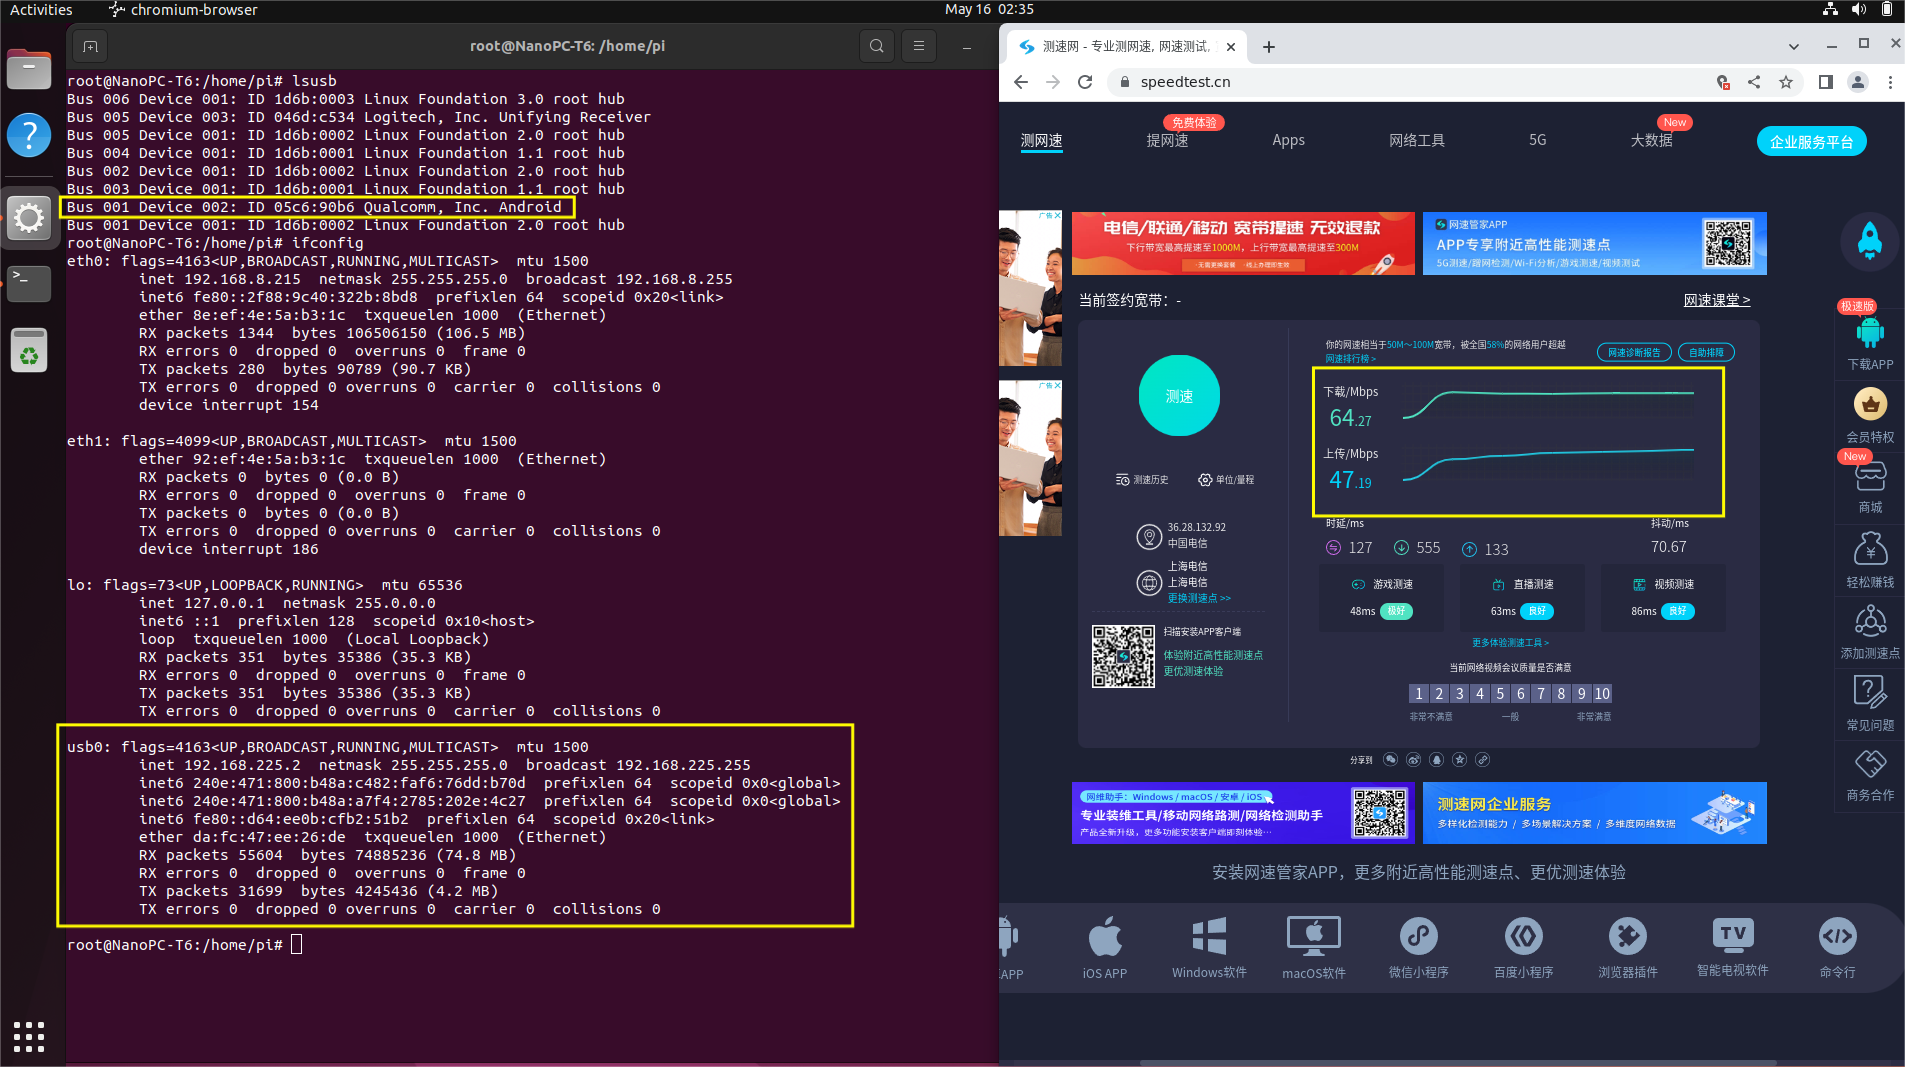Viewport: 1905px width, 1067px height.
Task: Open the 网络工具 tab
Action: (1416, 141)
